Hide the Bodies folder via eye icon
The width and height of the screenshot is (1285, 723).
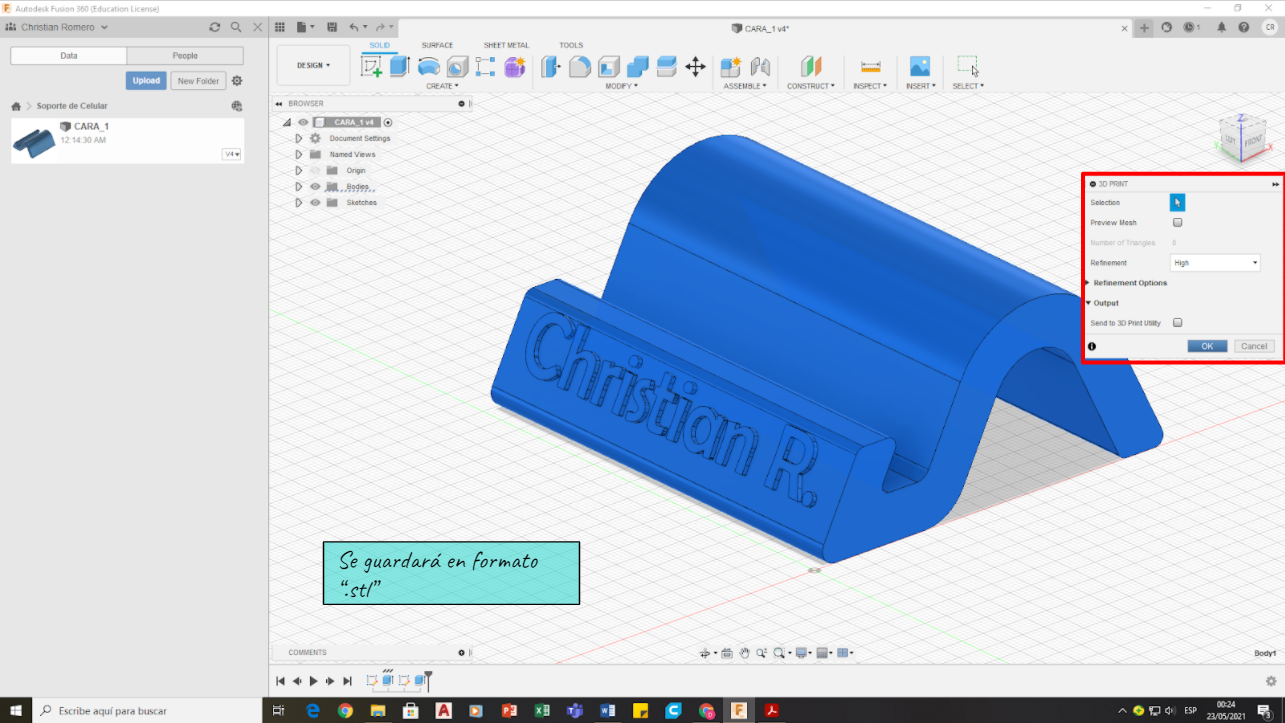pos(315,187)
